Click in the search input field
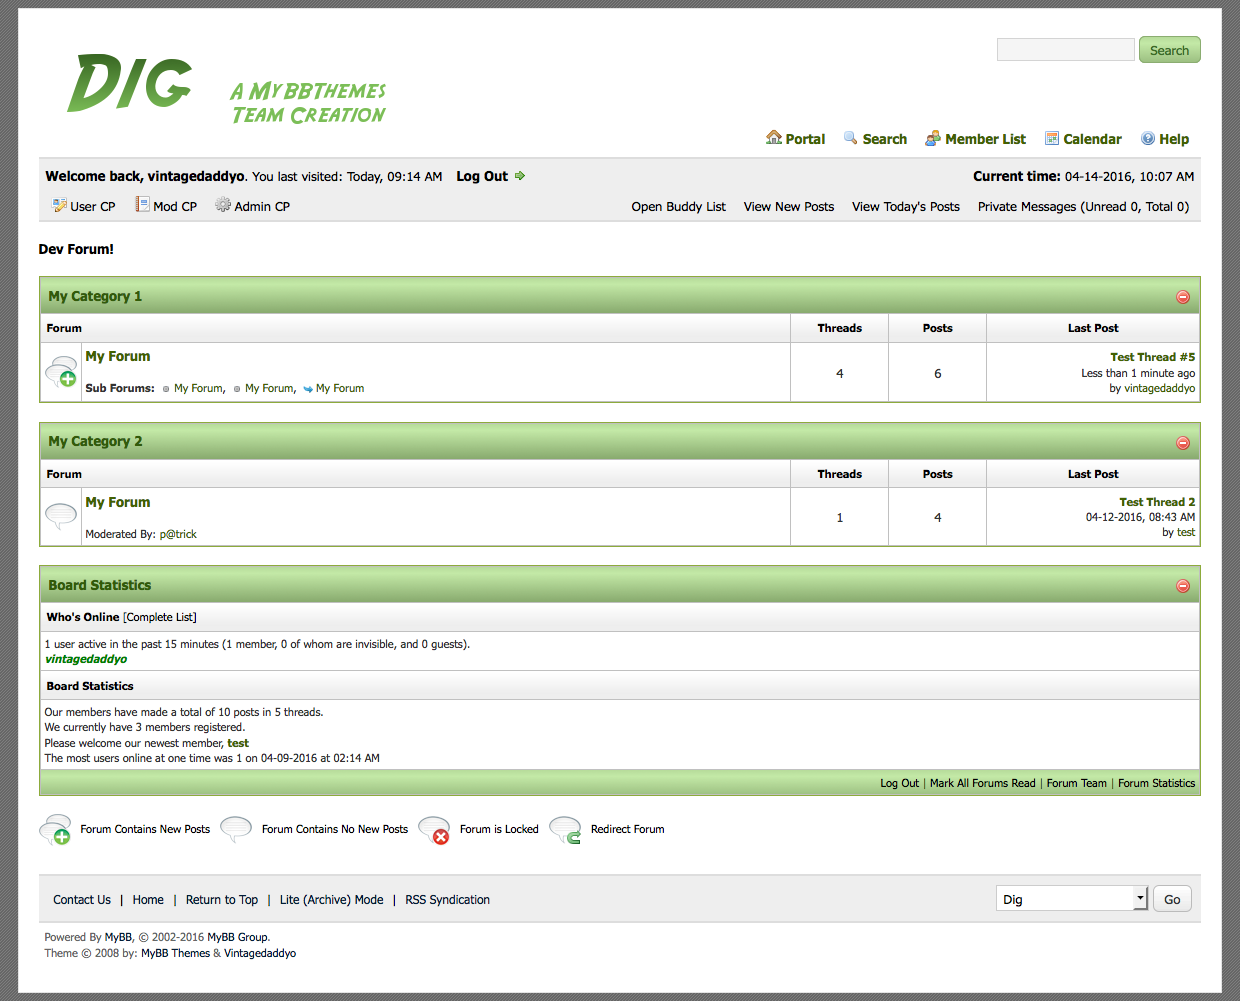The height and width of the screenshot is (1001, 1240). click(1065, 49)
